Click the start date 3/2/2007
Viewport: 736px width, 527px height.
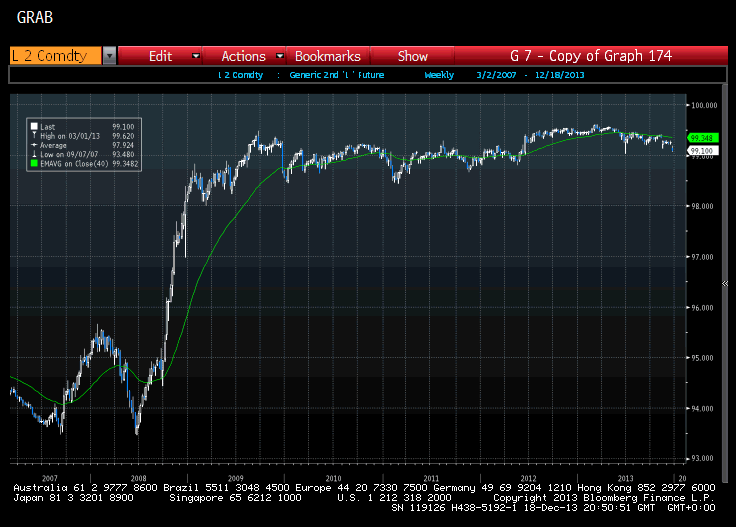(x=496, y=75)
